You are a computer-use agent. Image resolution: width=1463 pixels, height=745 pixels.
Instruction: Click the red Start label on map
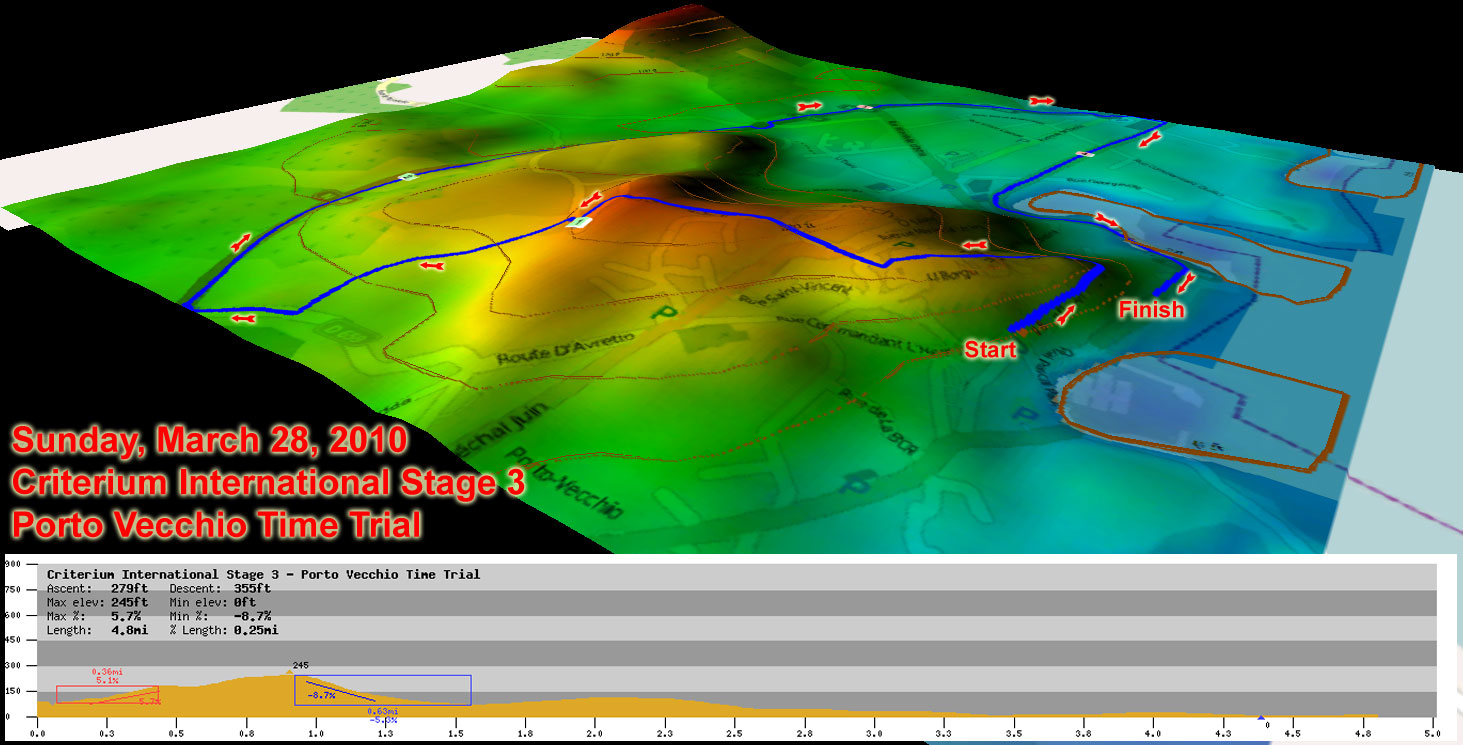pos(990,350)
